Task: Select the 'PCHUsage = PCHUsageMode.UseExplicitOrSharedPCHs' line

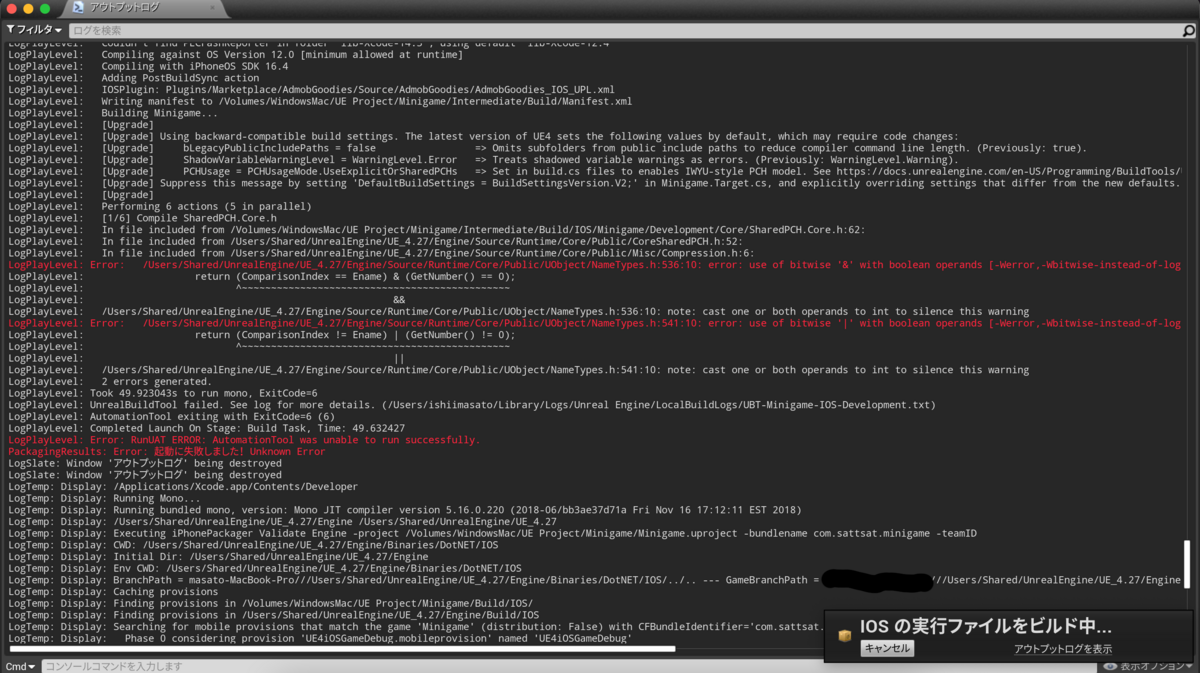Action: tap(594, 171)
